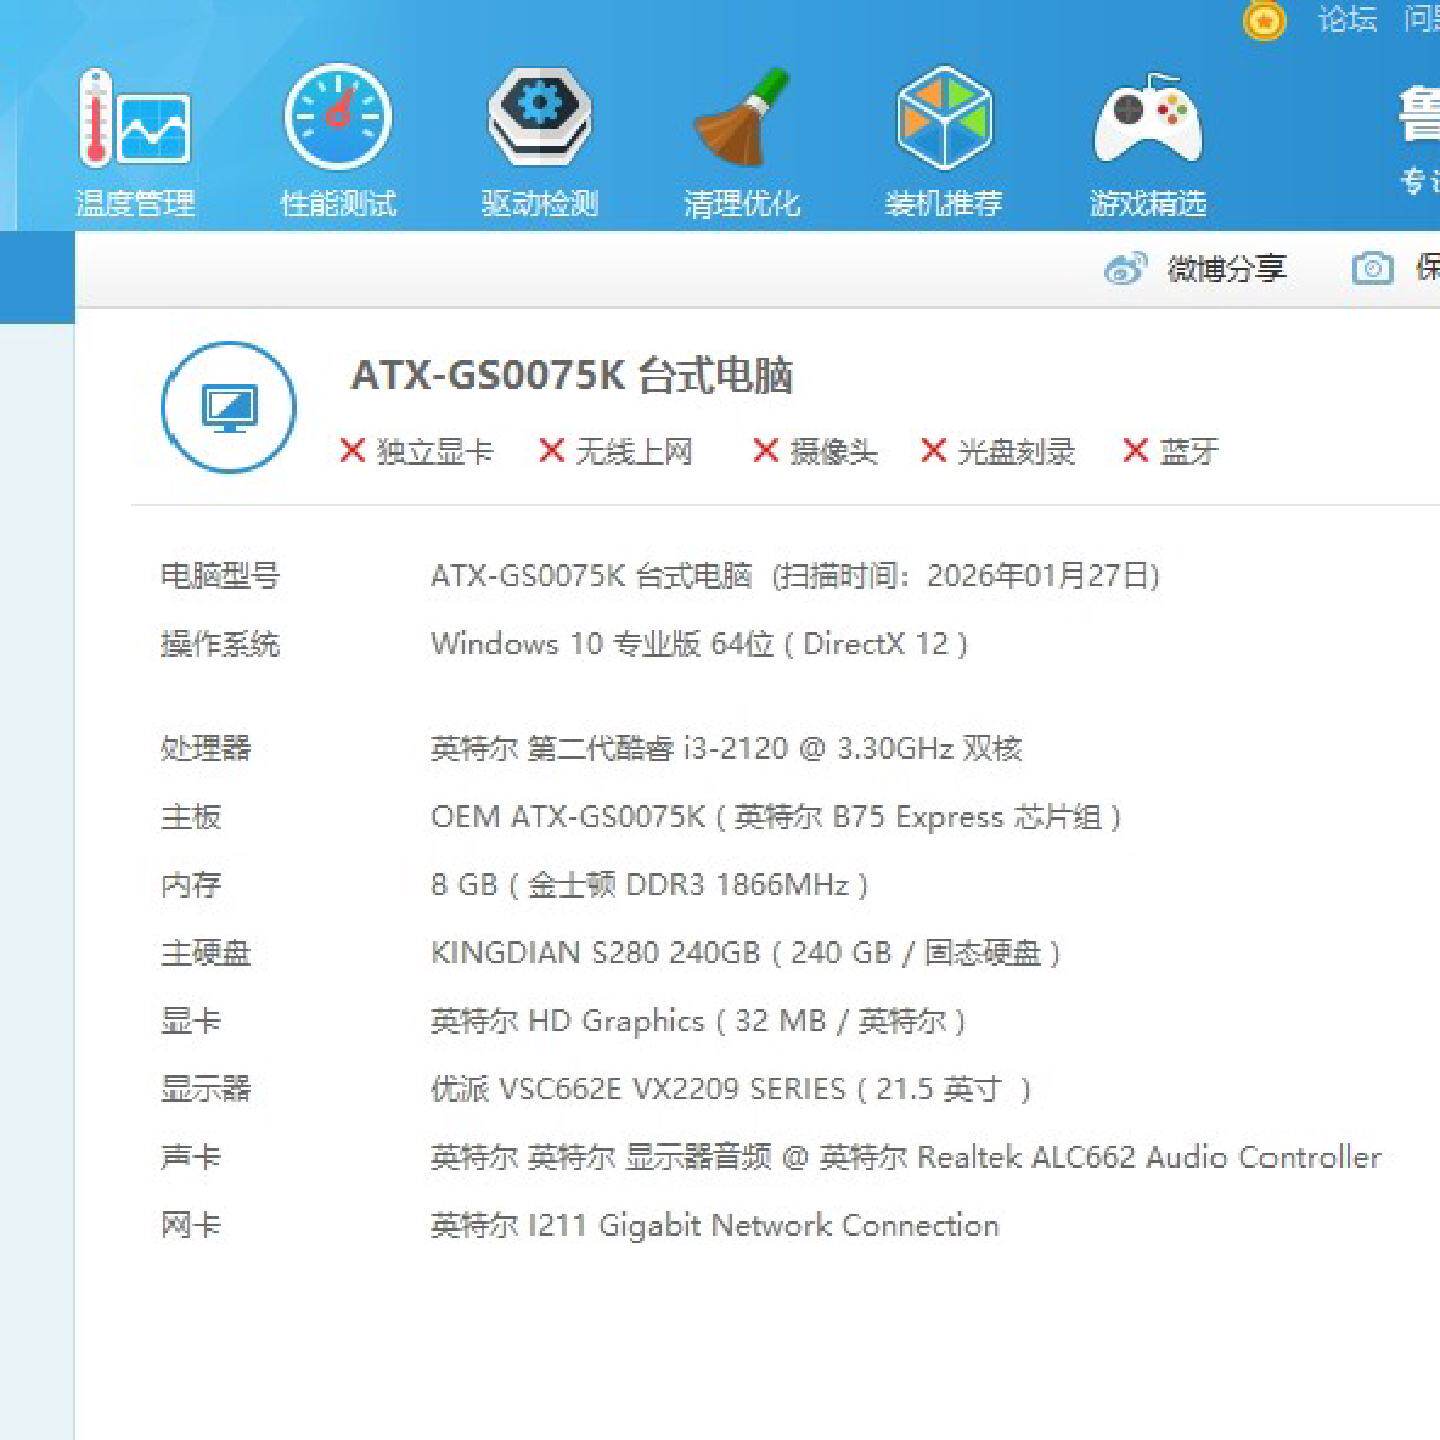Open the 清理优化 broom icon
Viewport: 1440px width, 1440px height.
[742, 118]
